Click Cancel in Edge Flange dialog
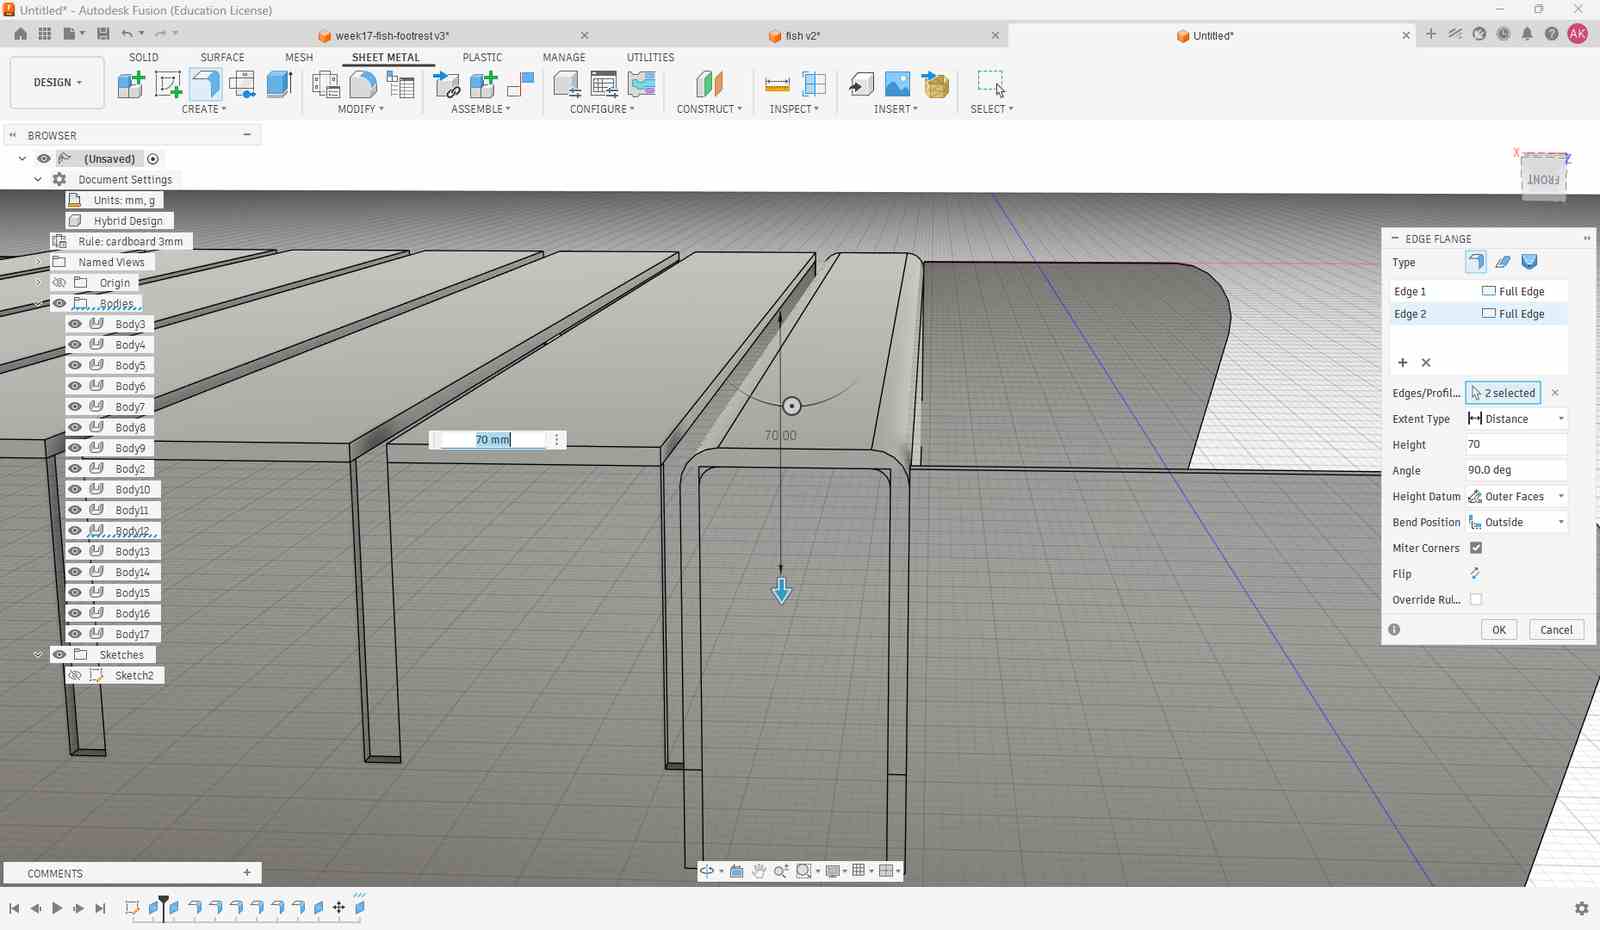Viewport: 1600px width, 930px height. click(1556, 630)
